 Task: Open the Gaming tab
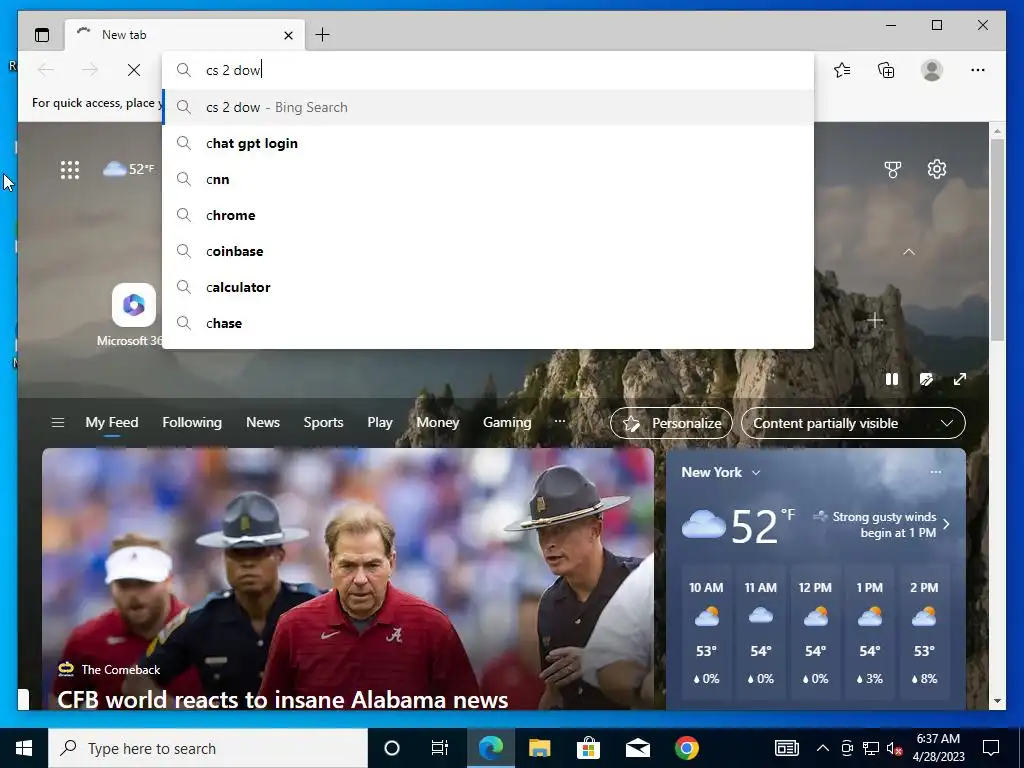click(507, 423)
